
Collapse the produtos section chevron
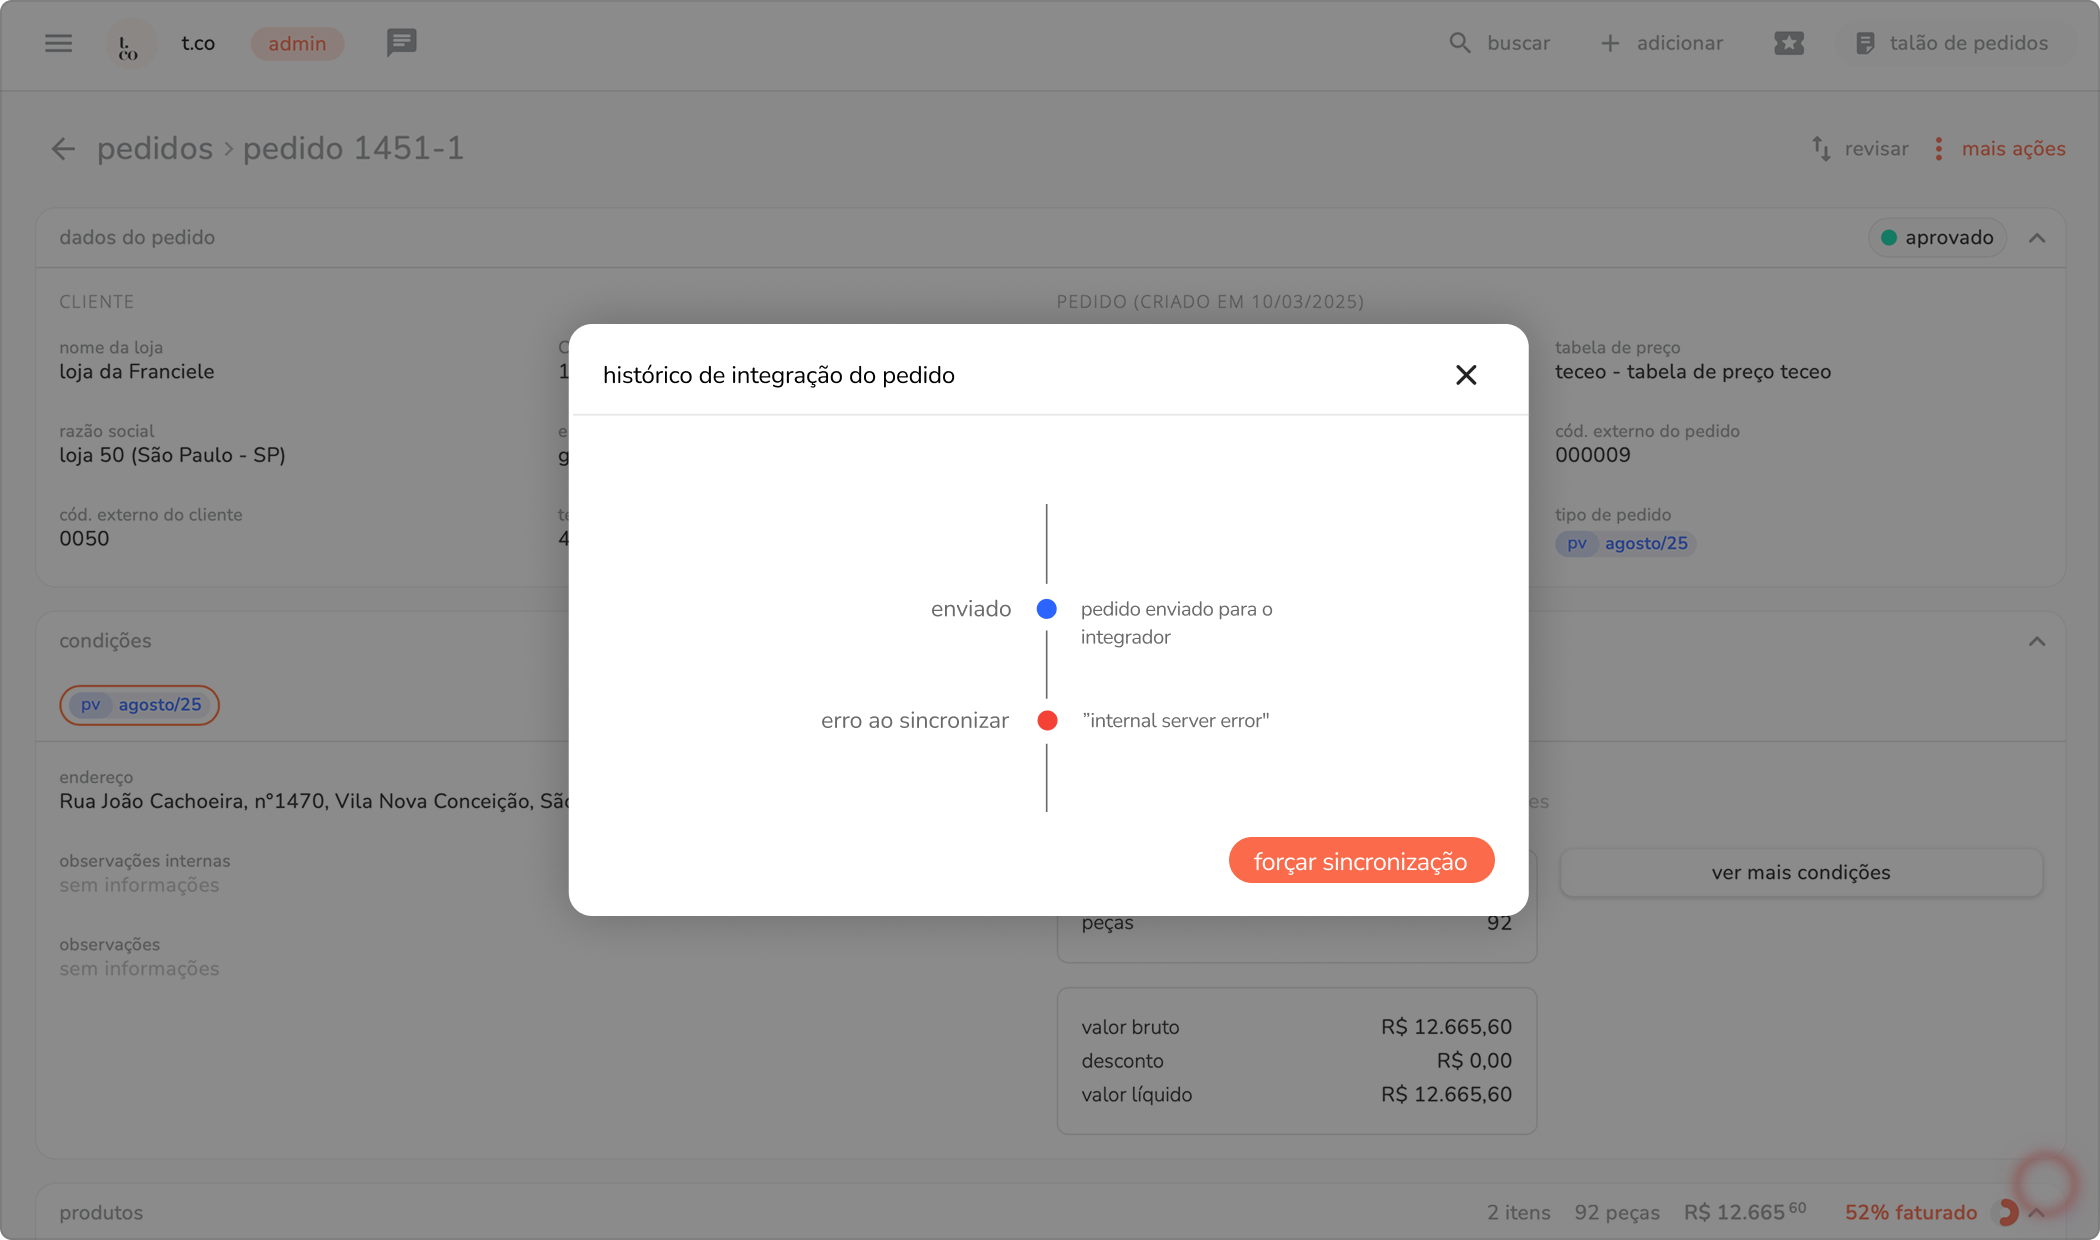point(2036,1213)
